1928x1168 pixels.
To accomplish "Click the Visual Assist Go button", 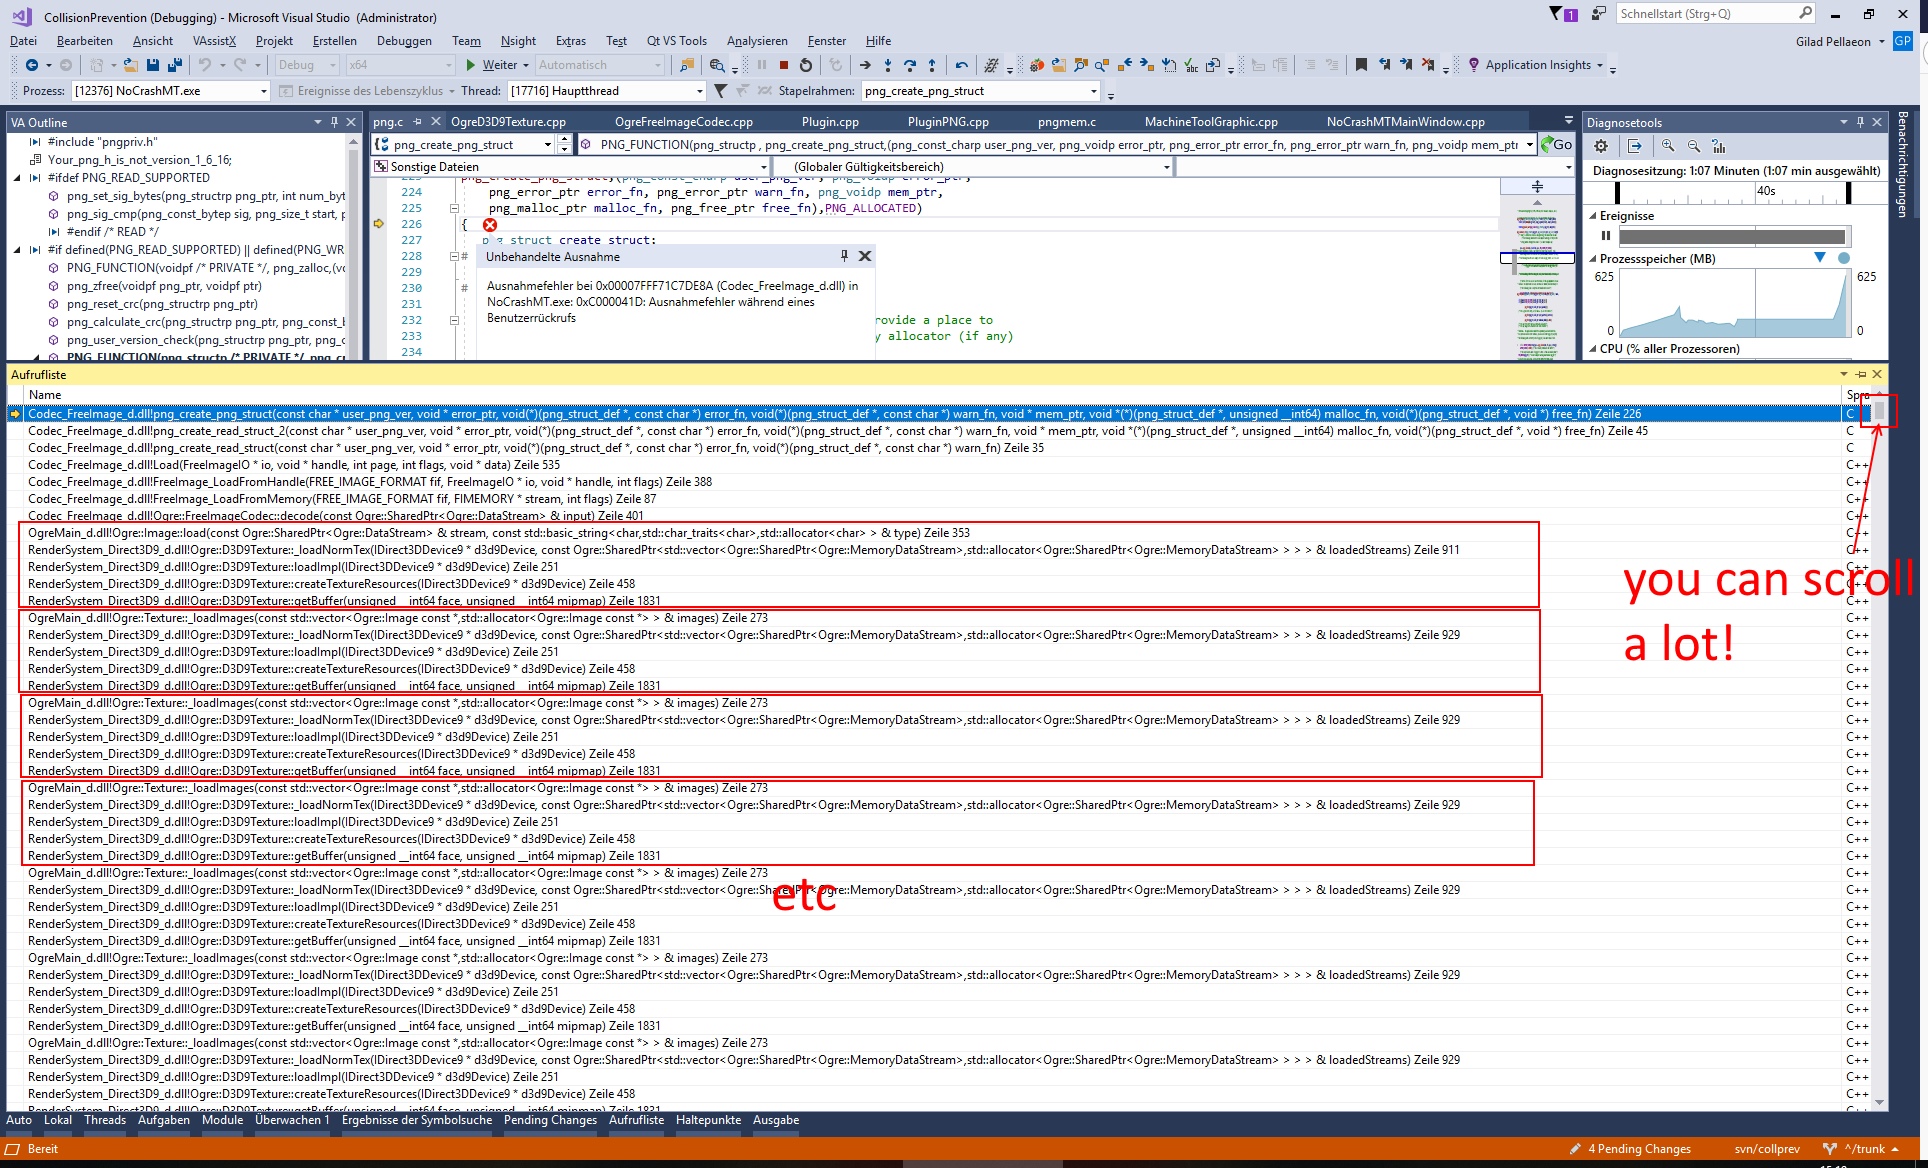I will [1557, 145].
